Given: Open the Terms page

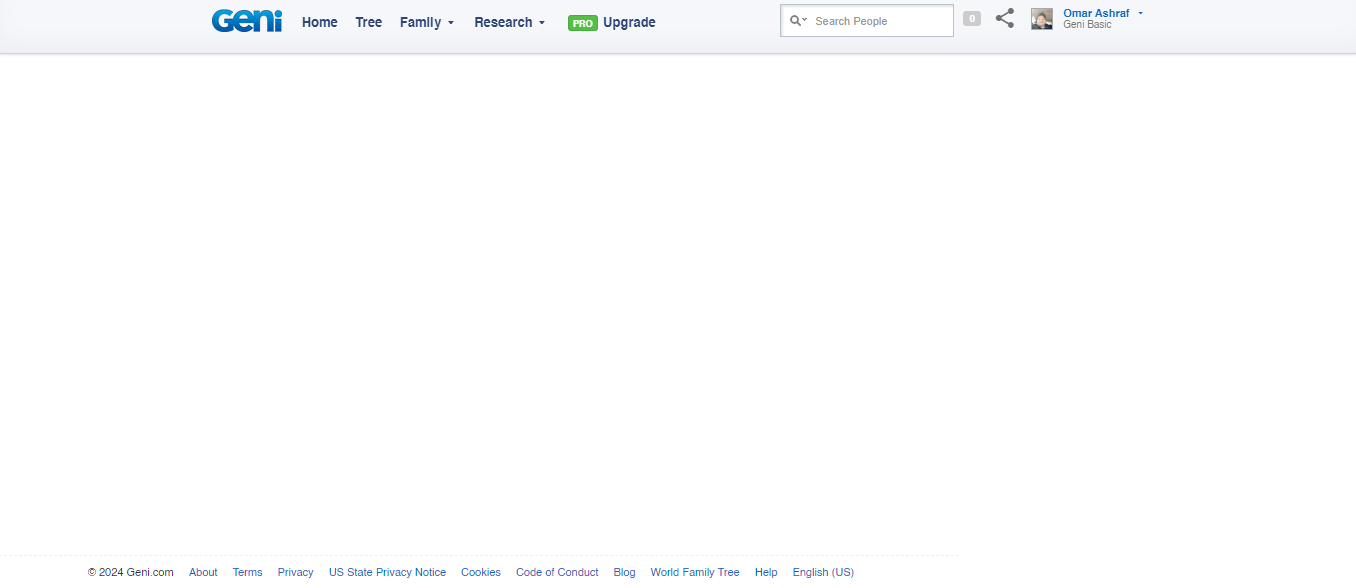Looking at the screenshot, I should (247, 572).
